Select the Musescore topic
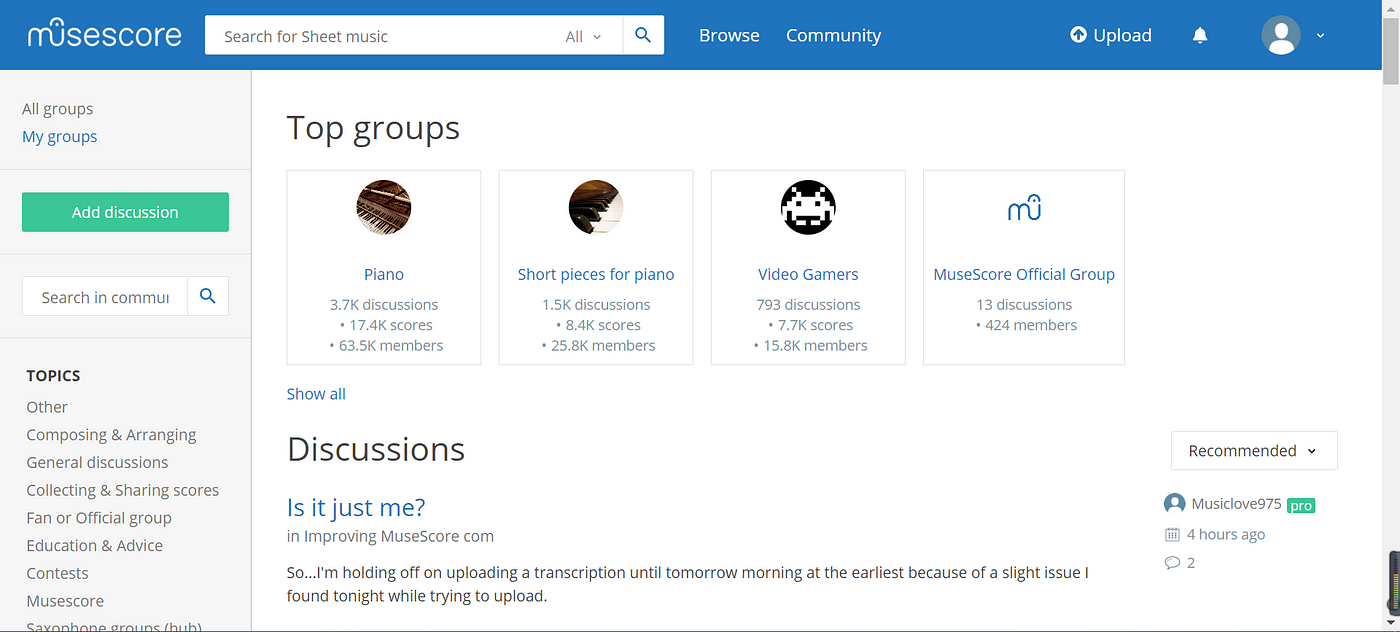The height and width of the screenshot is (632, 1400). point(65,601)
